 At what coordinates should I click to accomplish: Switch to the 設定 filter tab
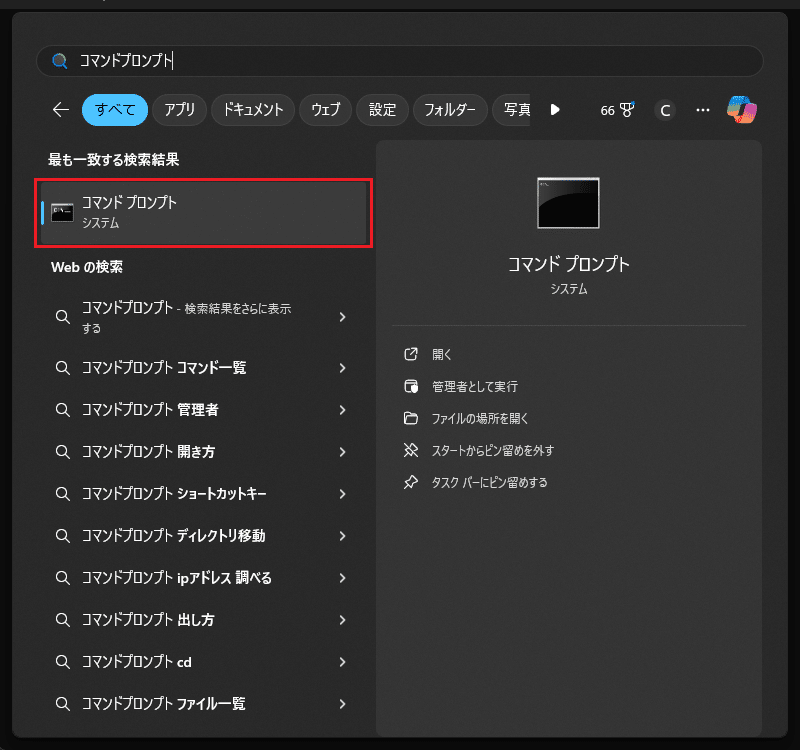[x=382, y=110]
